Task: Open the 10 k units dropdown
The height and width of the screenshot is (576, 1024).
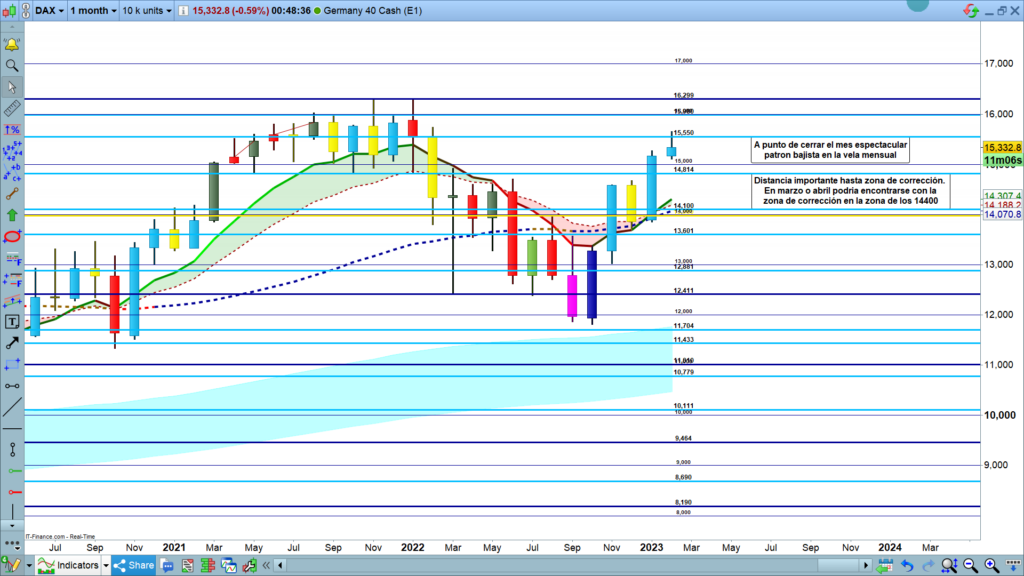Action: (x=148, y=11)
